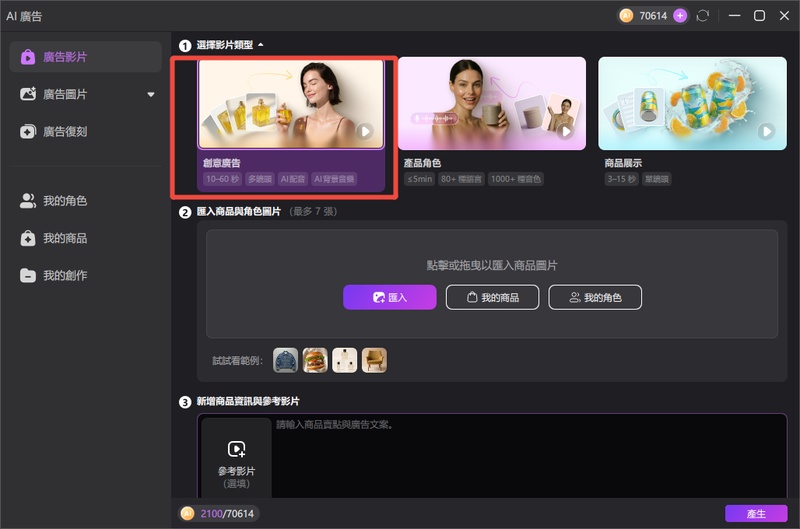Try the hamburger sample image
Viewport: 800px width, 529px height.
coord(315,361)
